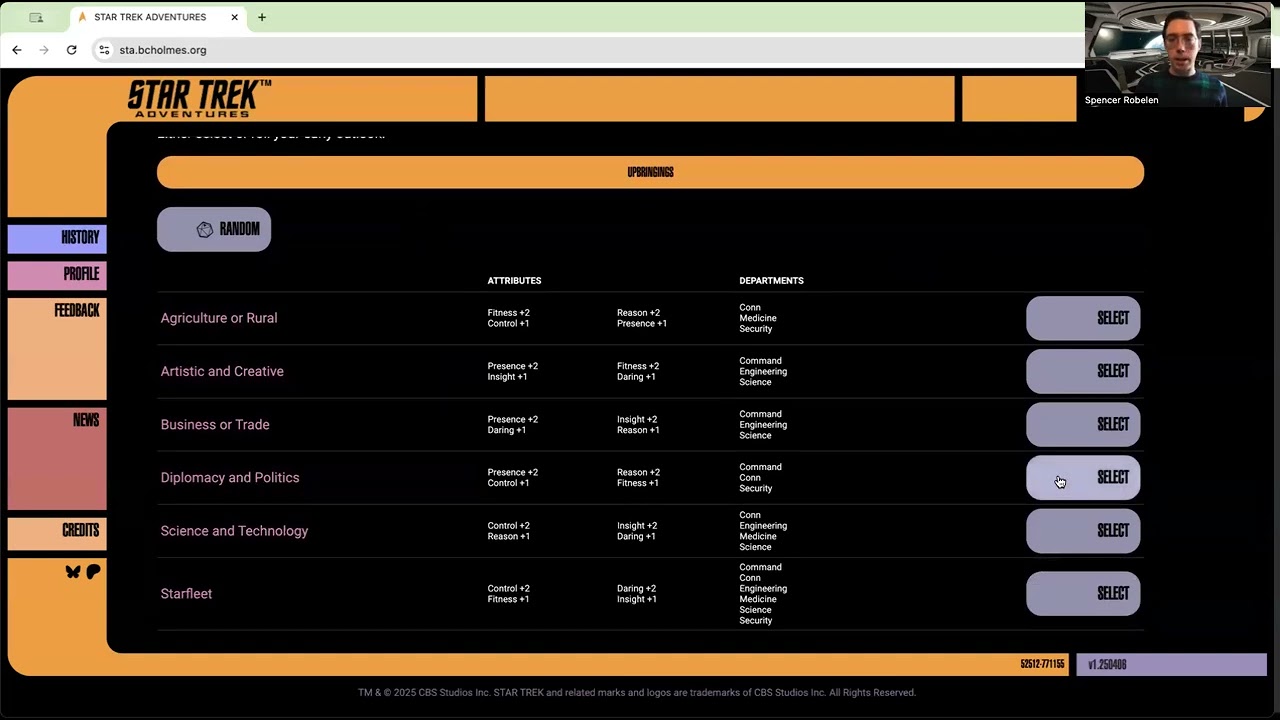1280x720 pixels.
Task: Click 'Control +2' in the Starfleet row
Action: pyautogui.click(x=508, y=589)
